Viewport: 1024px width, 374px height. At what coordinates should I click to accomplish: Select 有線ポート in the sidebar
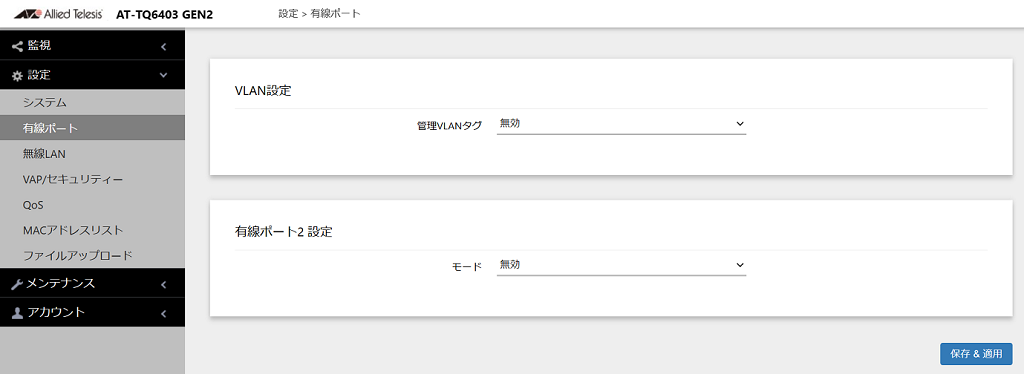click(92, 128)
